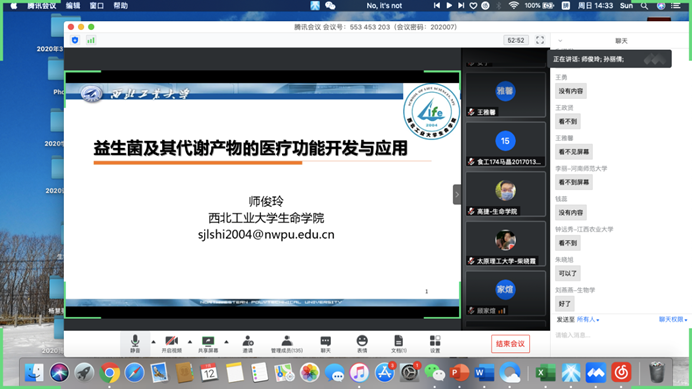This screenshot has width=692, height=389.
Task: Open the 窗口 menu in the menu bar
Action: (97, 6)
